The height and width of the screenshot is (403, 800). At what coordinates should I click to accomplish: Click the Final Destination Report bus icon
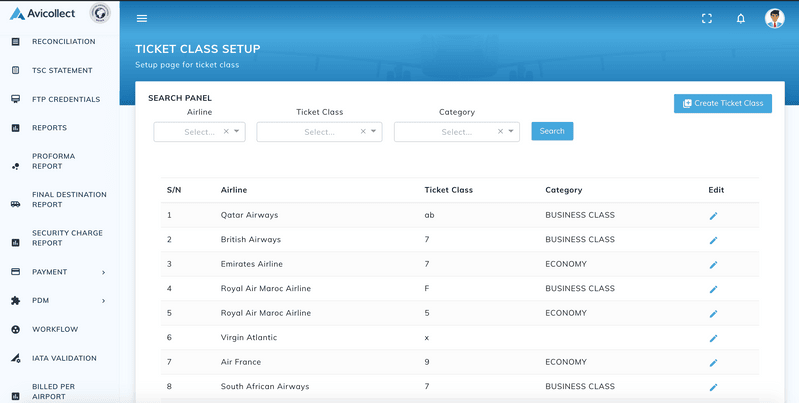click(x=15, y=205)
